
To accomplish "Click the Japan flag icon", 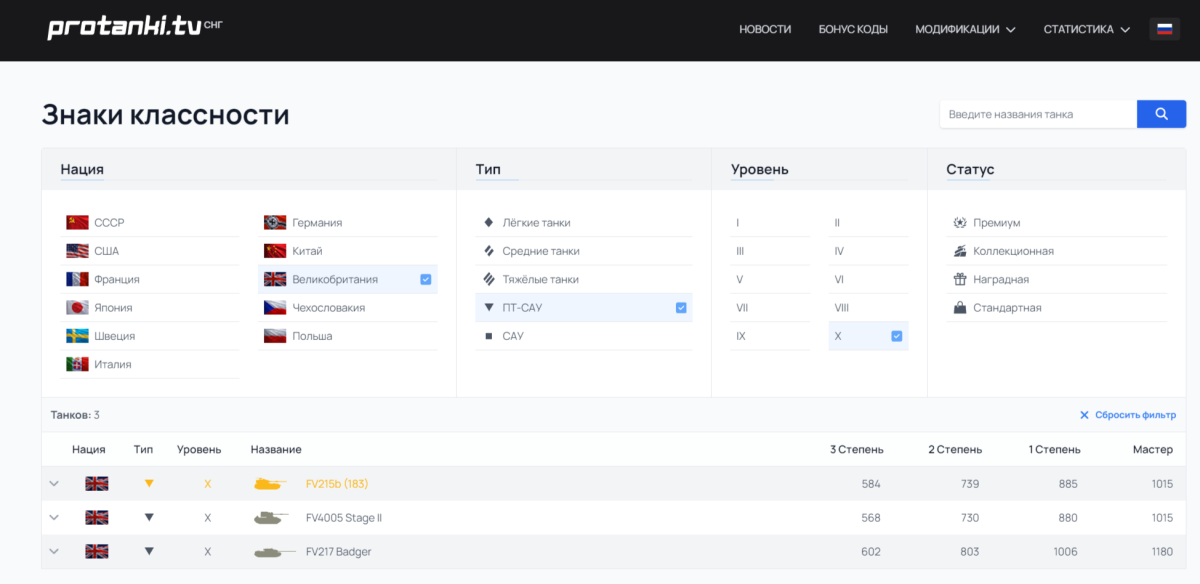I will pos(78,308).
